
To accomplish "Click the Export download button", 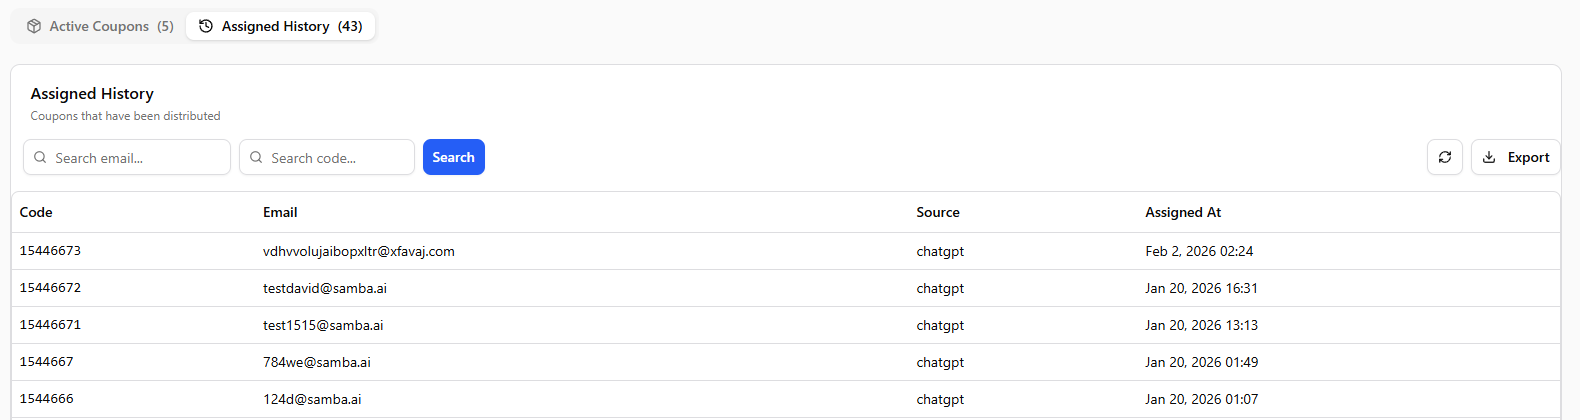I will (1516, 157).
